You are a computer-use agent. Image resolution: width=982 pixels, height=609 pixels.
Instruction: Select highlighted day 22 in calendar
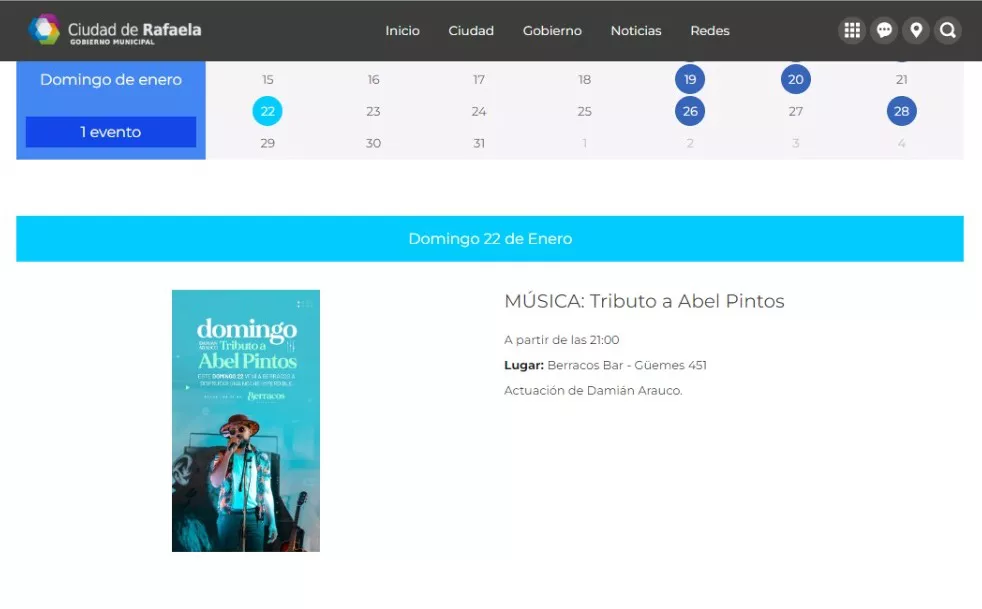tap(267, 111)
